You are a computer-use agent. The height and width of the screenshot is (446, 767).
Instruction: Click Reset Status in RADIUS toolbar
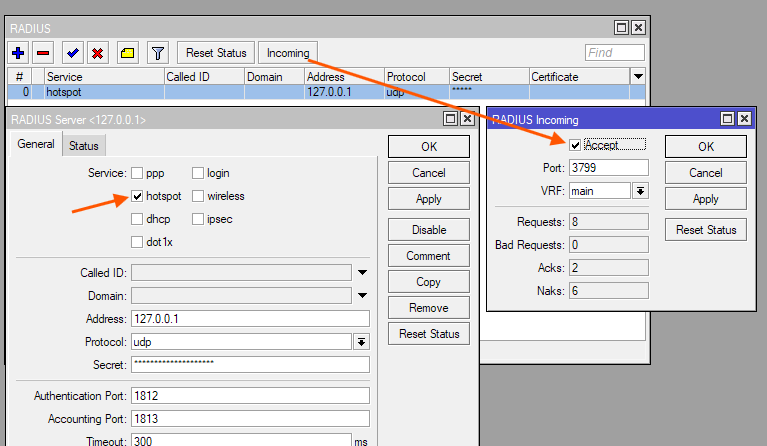(x=216, y=53)
